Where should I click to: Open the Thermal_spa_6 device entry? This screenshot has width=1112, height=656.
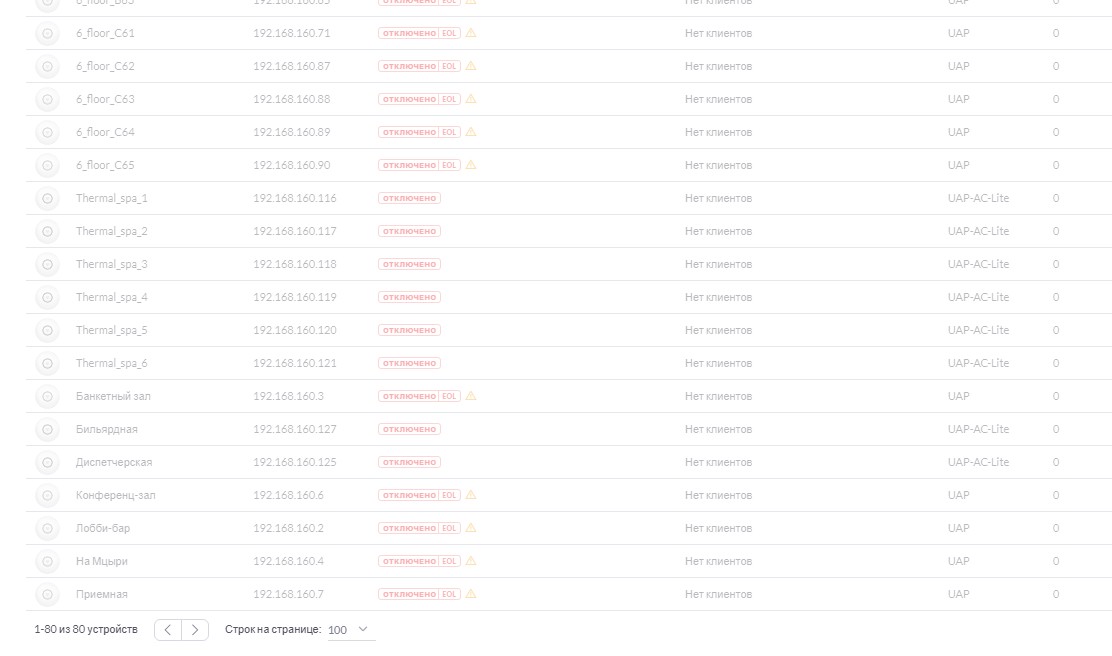[112, 363]
